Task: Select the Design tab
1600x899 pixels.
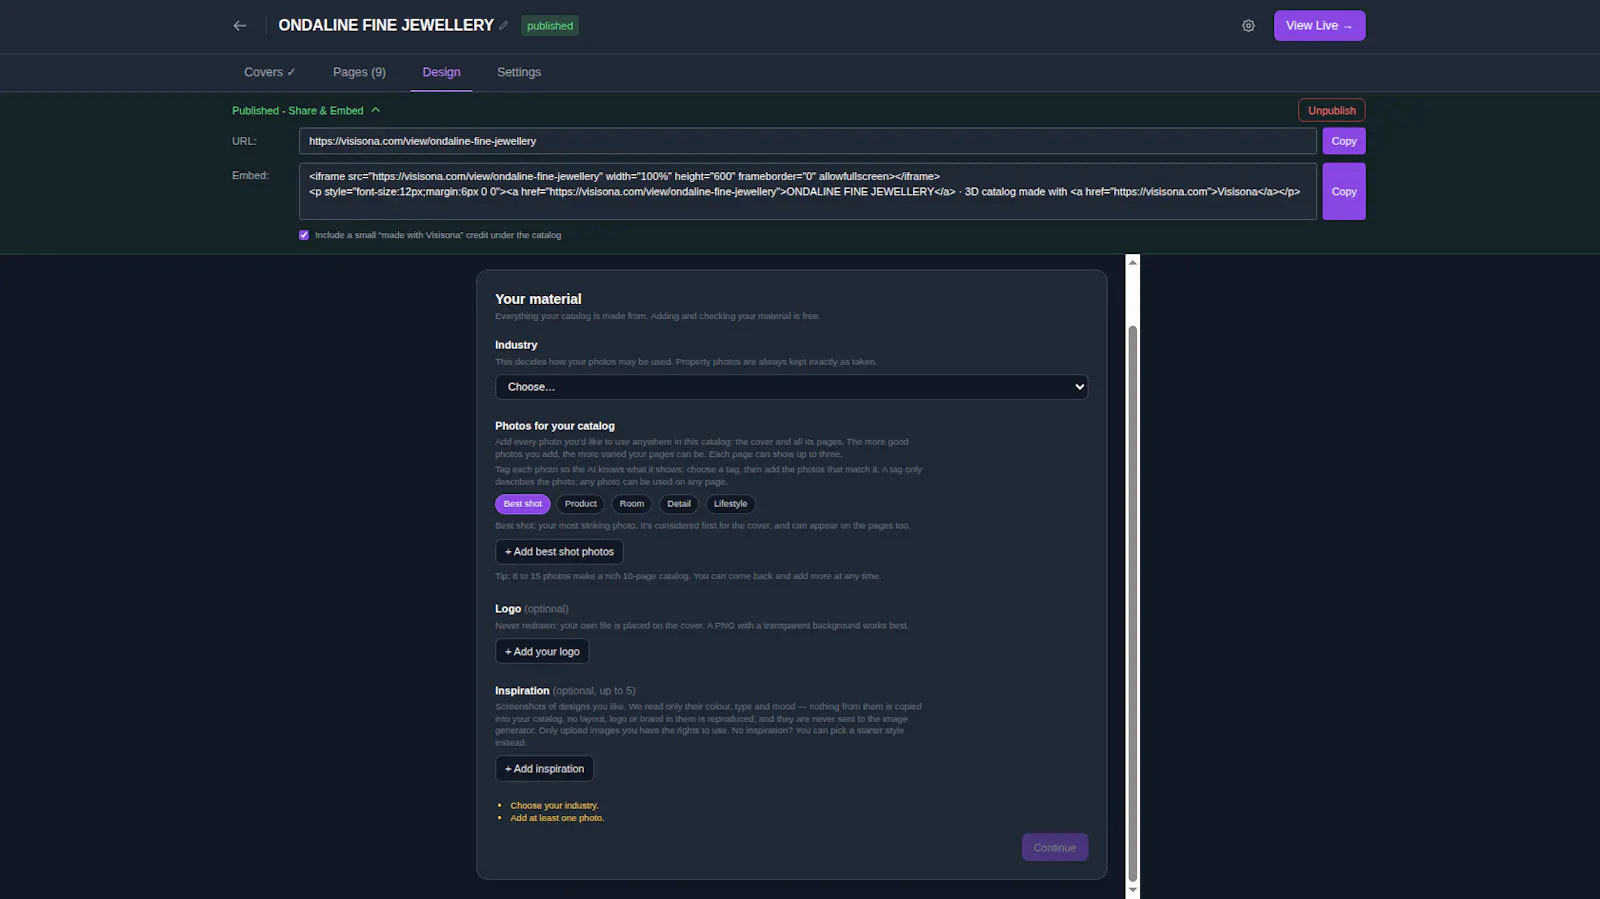Action: coord(441,72)
